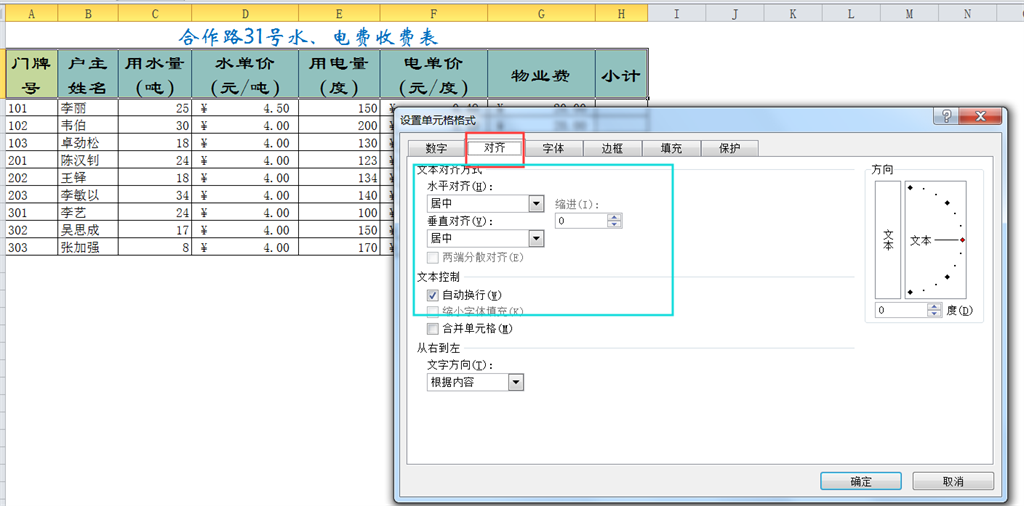
Task: Open the 边框 border tab
Action: click(611, 148)
